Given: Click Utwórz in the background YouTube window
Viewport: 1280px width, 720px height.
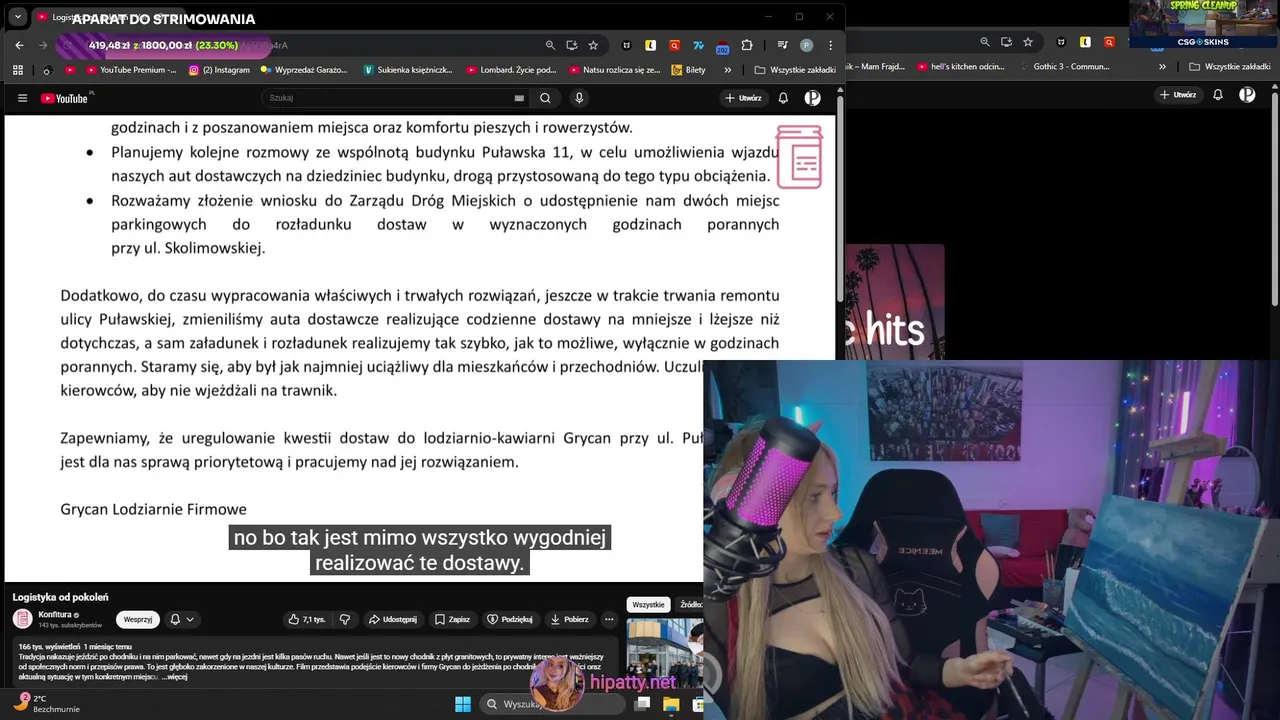Looking at the screenshot, I should click(1178, 94).
